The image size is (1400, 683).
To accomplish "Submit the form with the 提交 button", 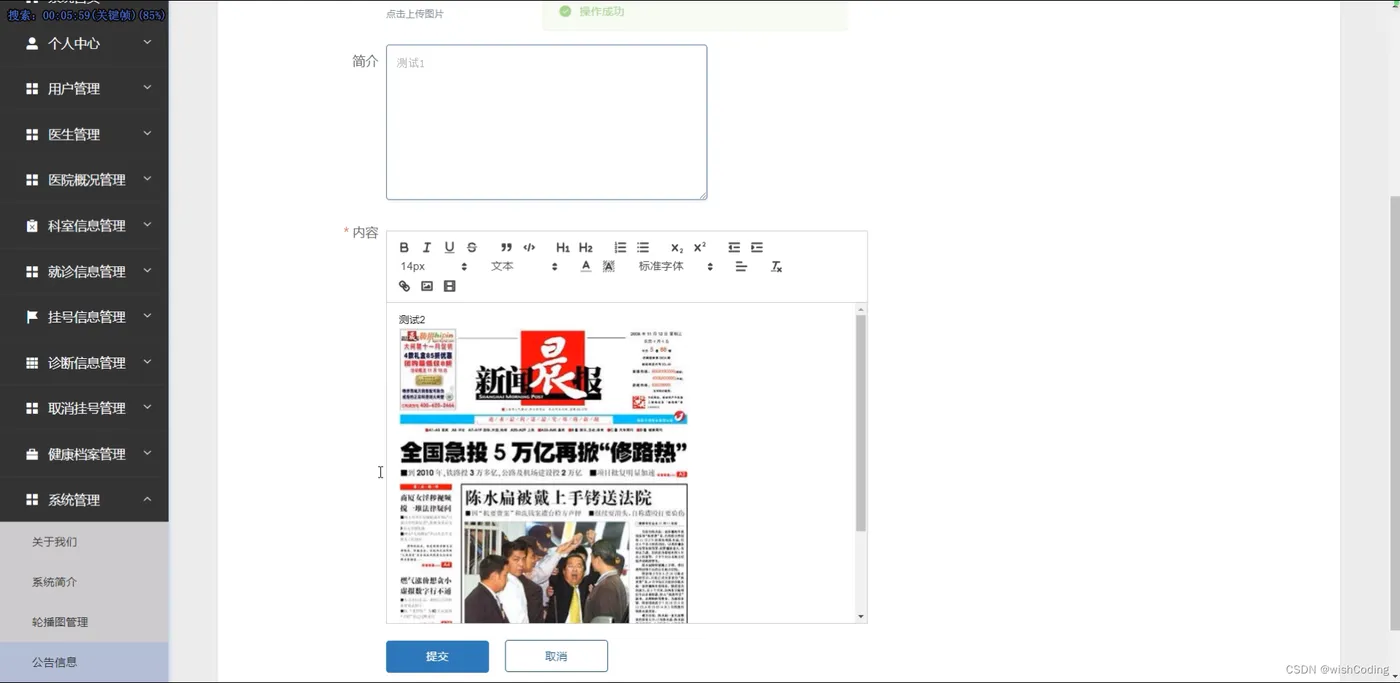I will click(x=437, y=656).
